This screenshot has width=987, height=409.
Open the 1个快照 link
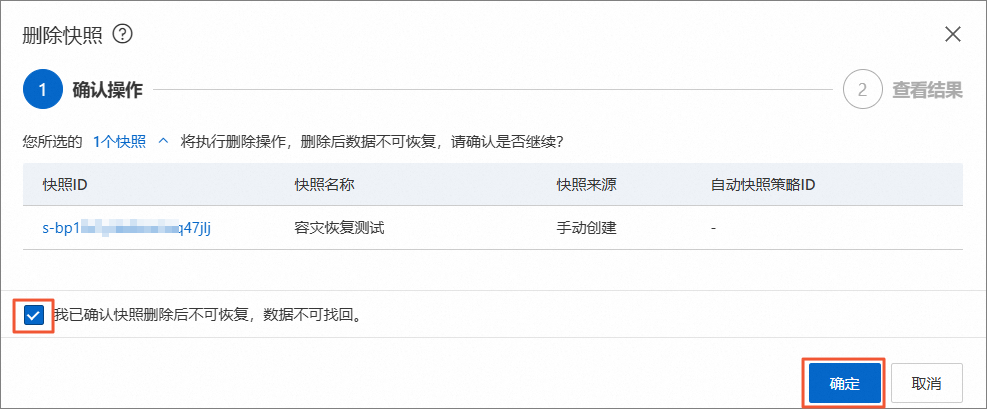tap(119, 141)
